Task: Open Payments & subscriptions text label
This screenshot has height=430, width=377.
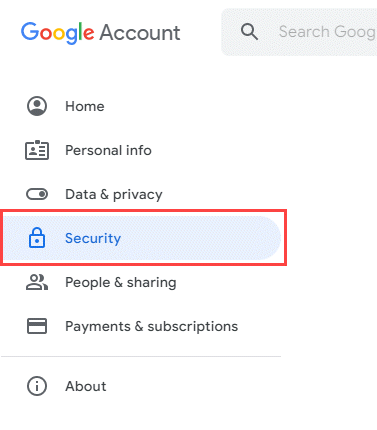Action: (152, 326)
